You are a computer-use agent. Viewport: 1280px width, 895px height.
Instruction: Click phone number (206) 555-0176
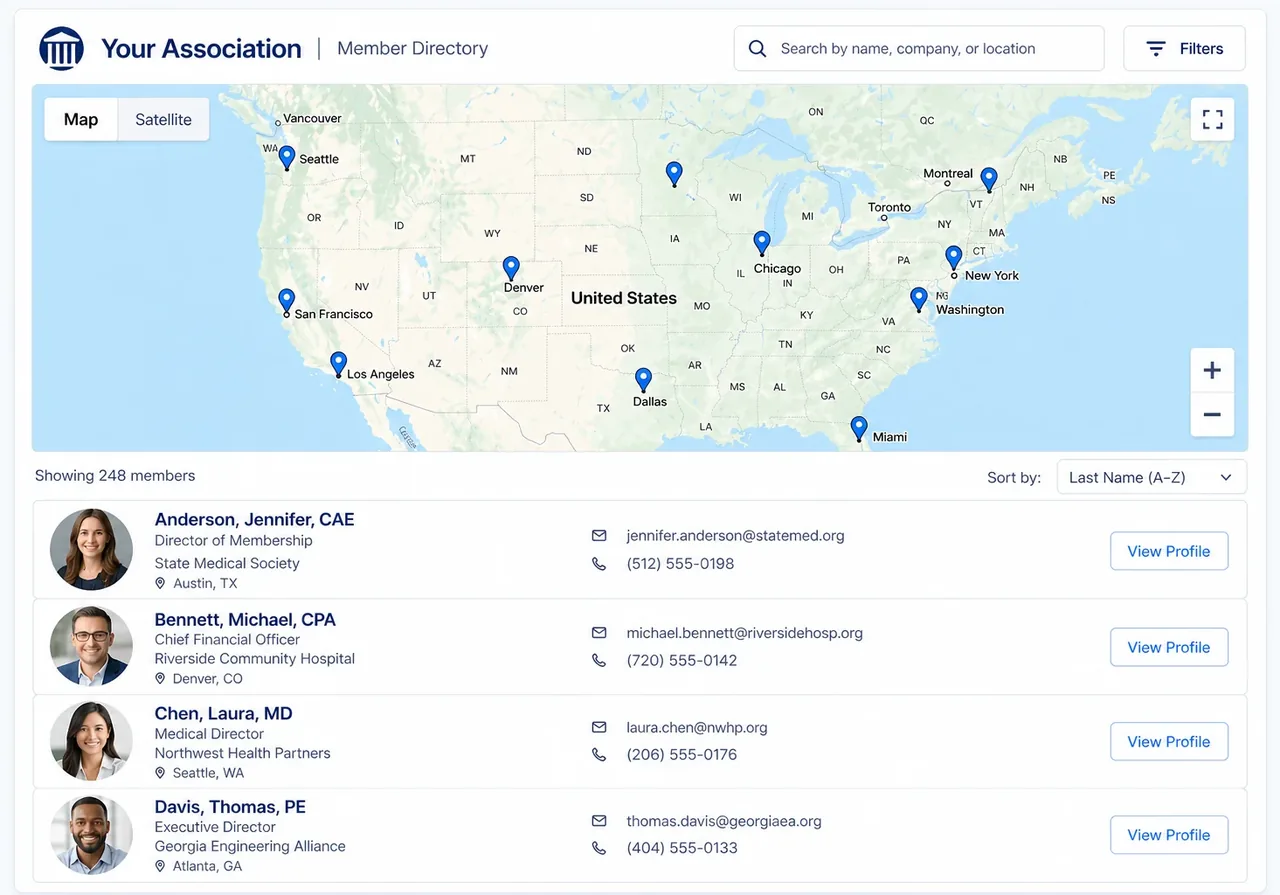[682, 754]
